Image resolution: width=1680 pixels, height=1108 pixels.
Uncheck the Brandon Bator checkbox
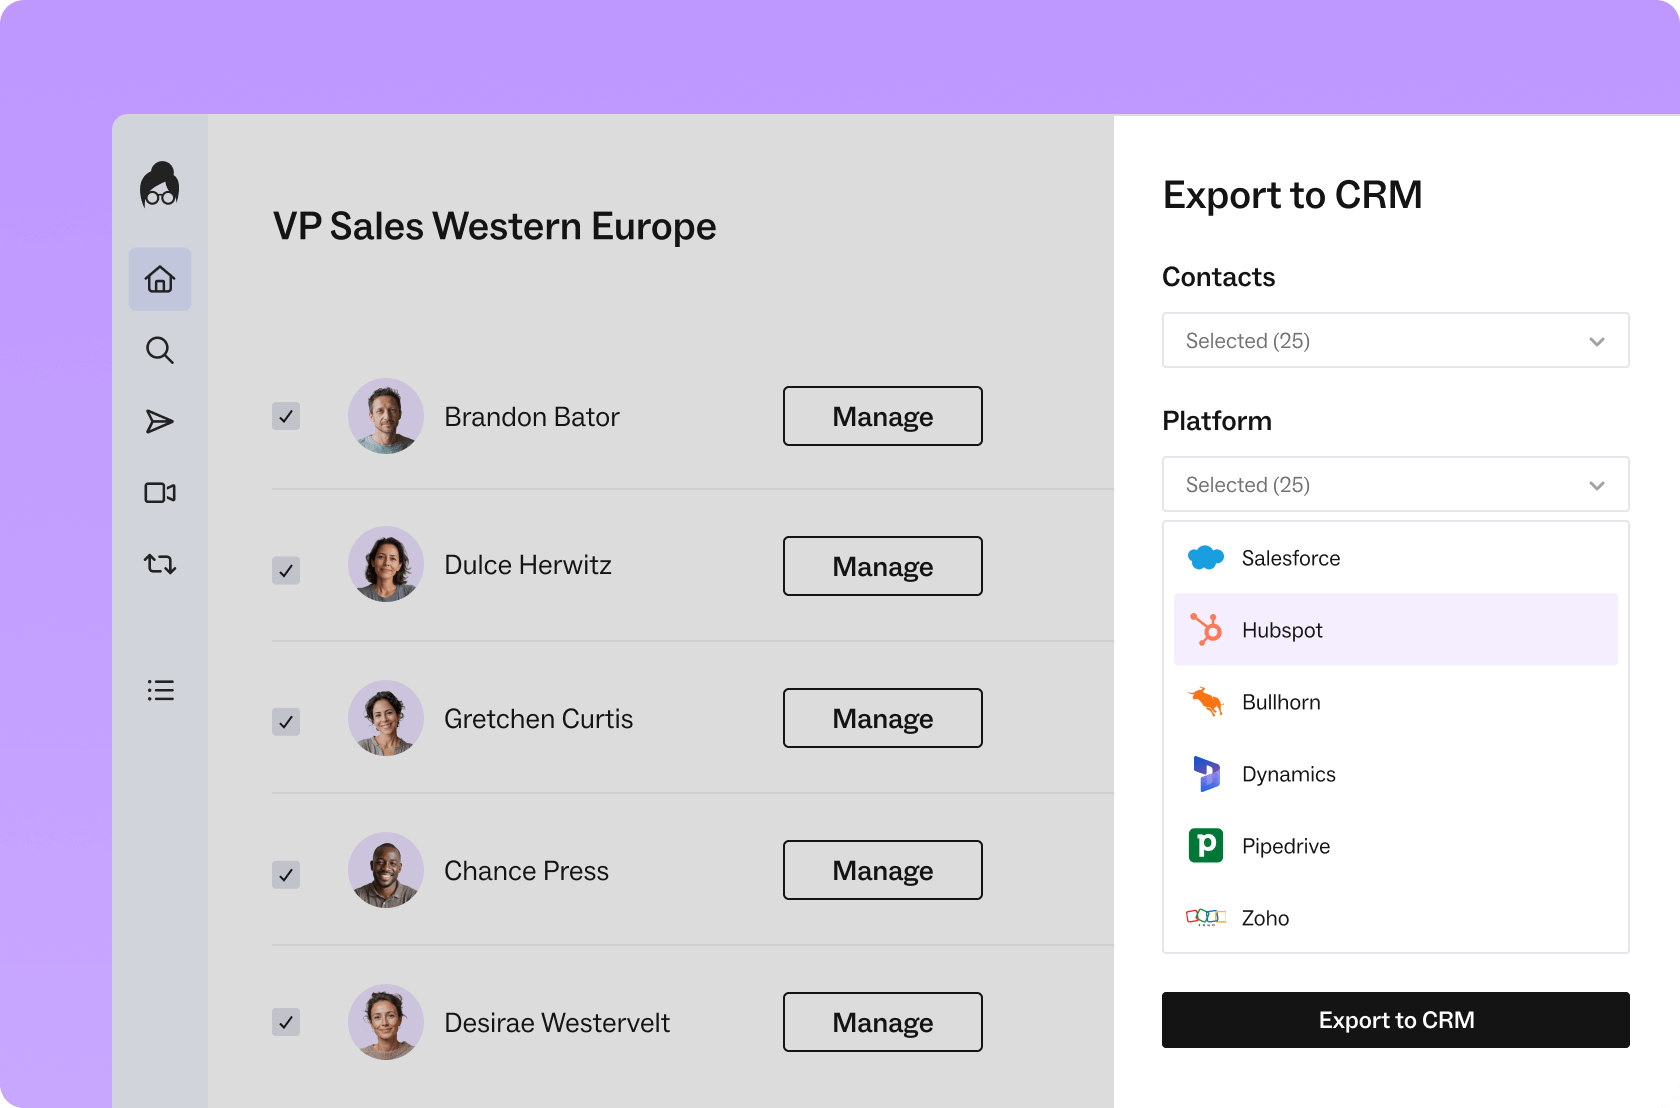click(x=286, y=416)
